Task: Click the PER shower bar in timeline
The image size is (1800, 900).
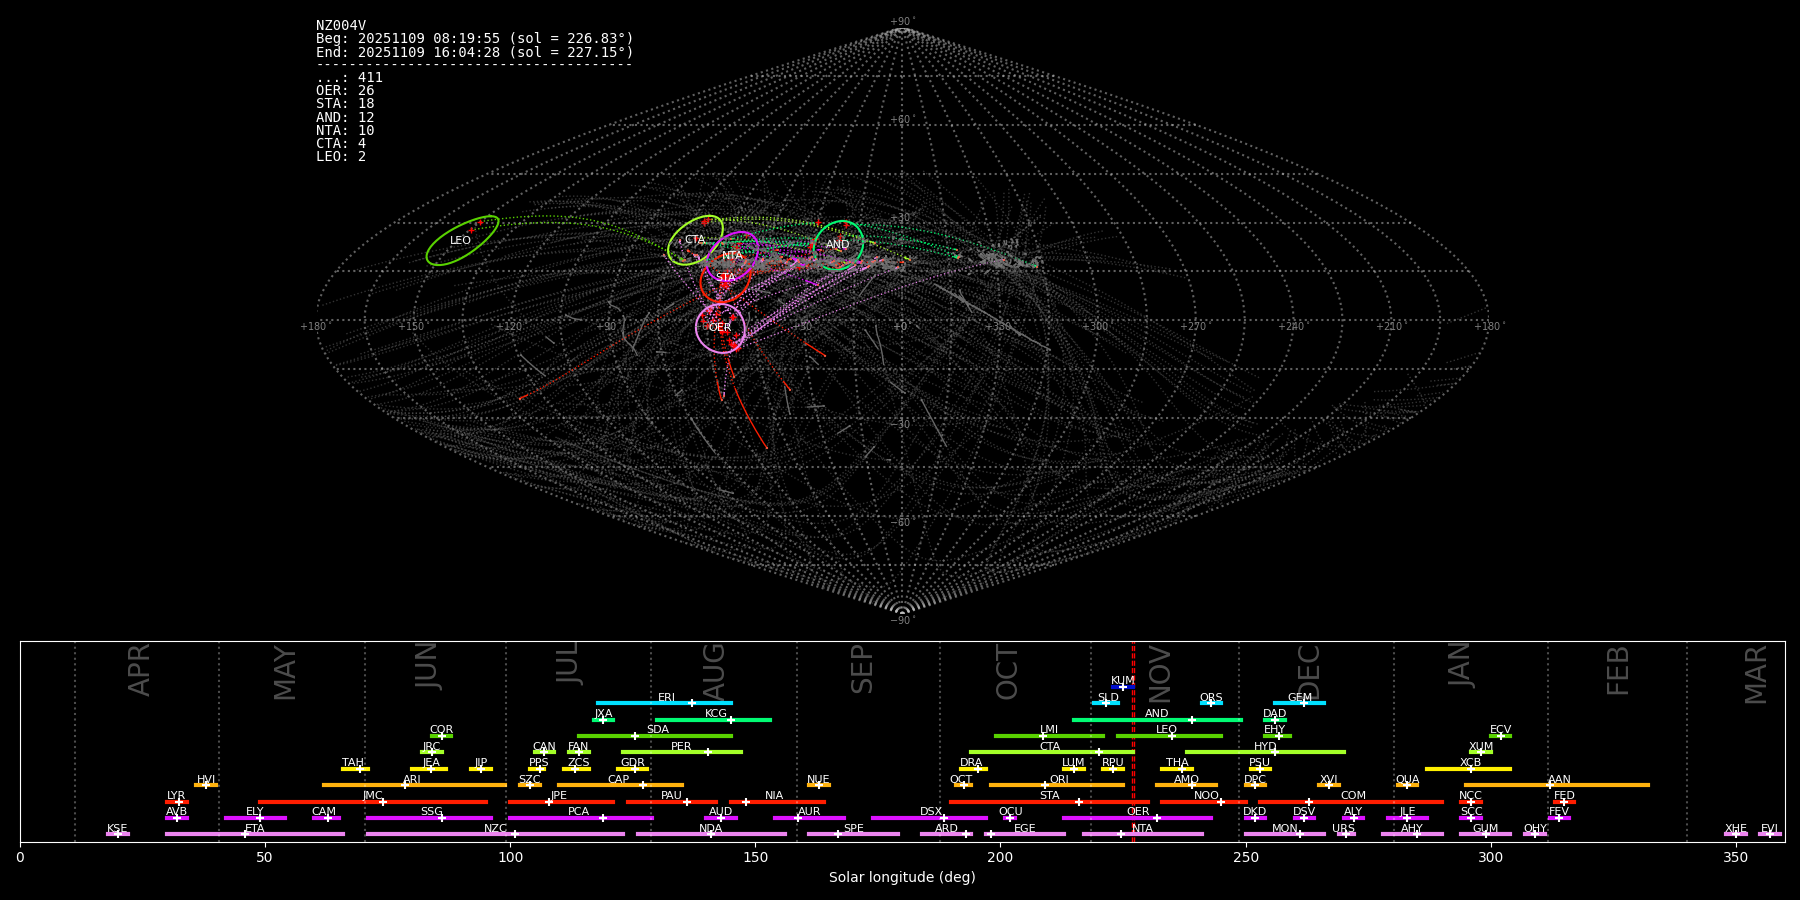Action: pos(682,751)
